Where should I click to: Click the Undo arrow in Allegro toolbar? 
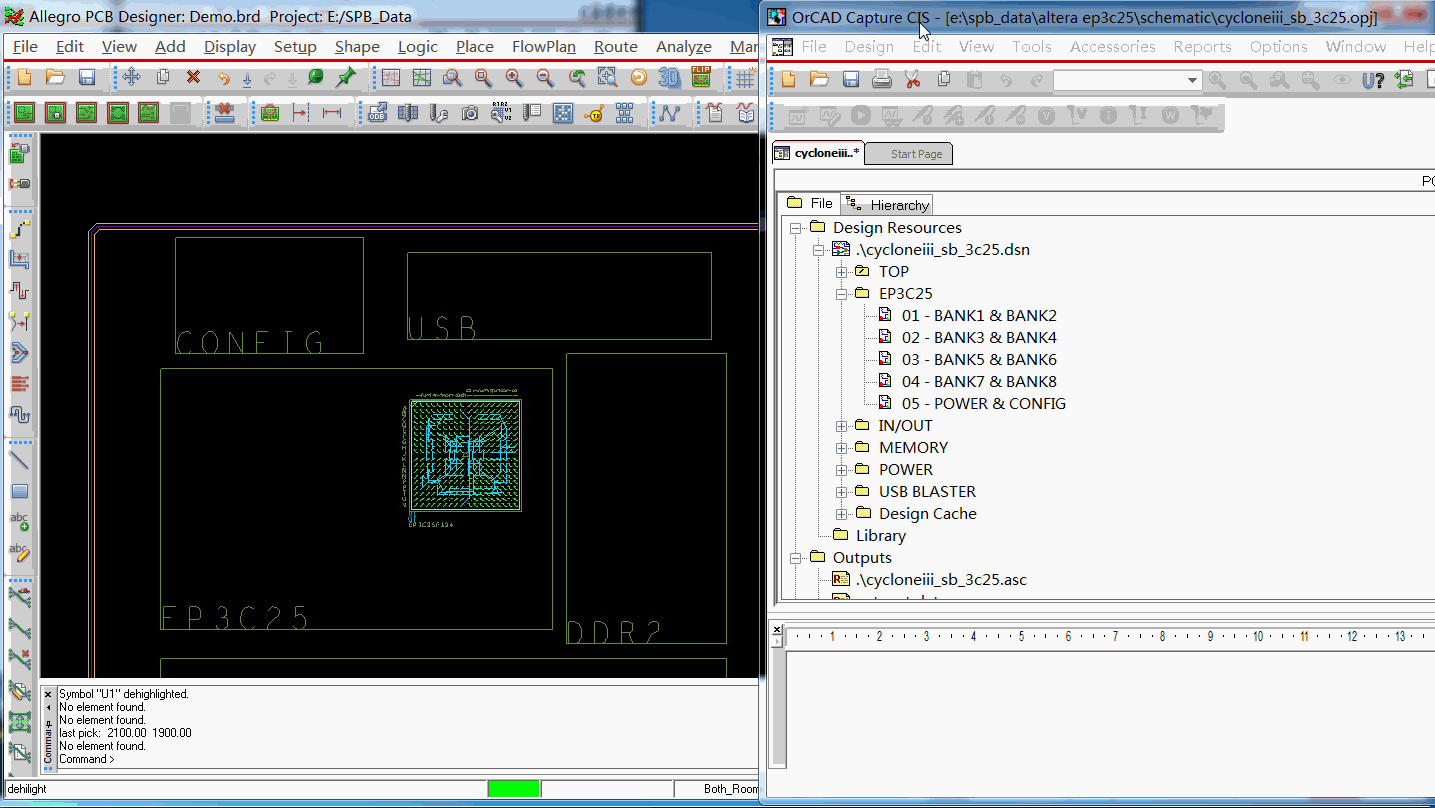click(224, 78)
